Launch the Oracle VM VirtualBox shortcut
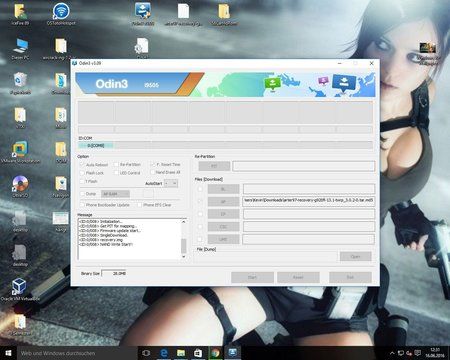Image resolution: width=450 pixels, height=360 pixels. coord(20,289)
